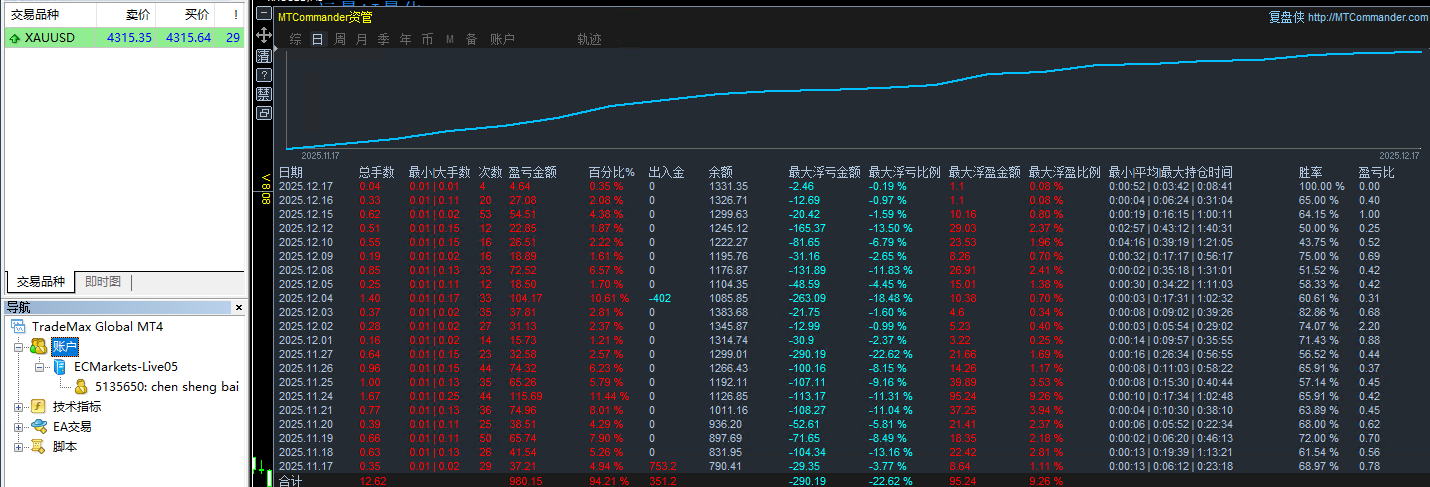This screenshot has width=1430, height=487.
Task: Click the 技术指标 indicators icon
Action: click(x=38, y=406)
